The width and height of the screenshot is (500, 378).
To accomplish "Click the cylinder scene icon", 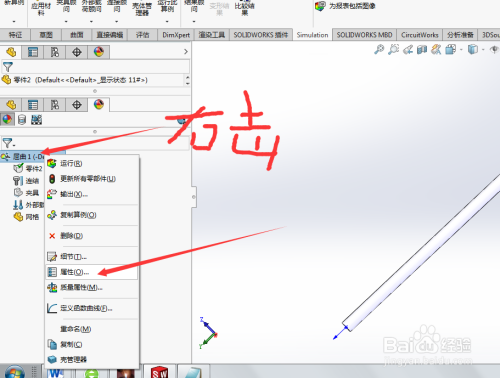I will point(22,120).
